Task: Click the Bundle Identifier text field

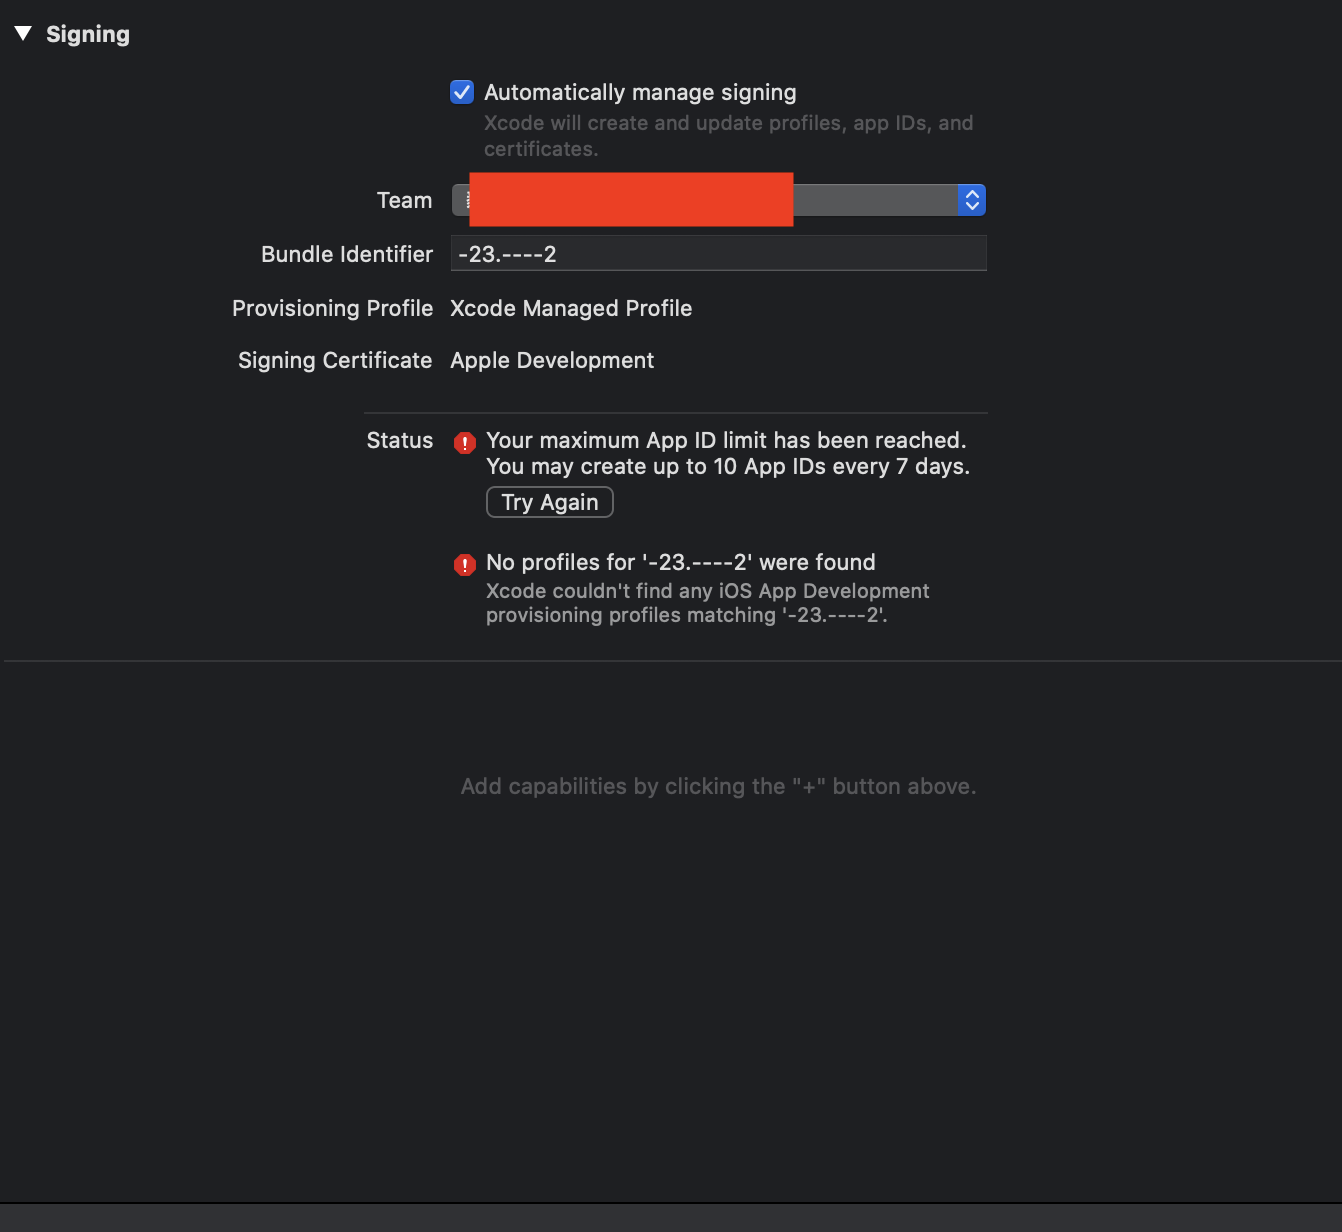Action: 719,254
